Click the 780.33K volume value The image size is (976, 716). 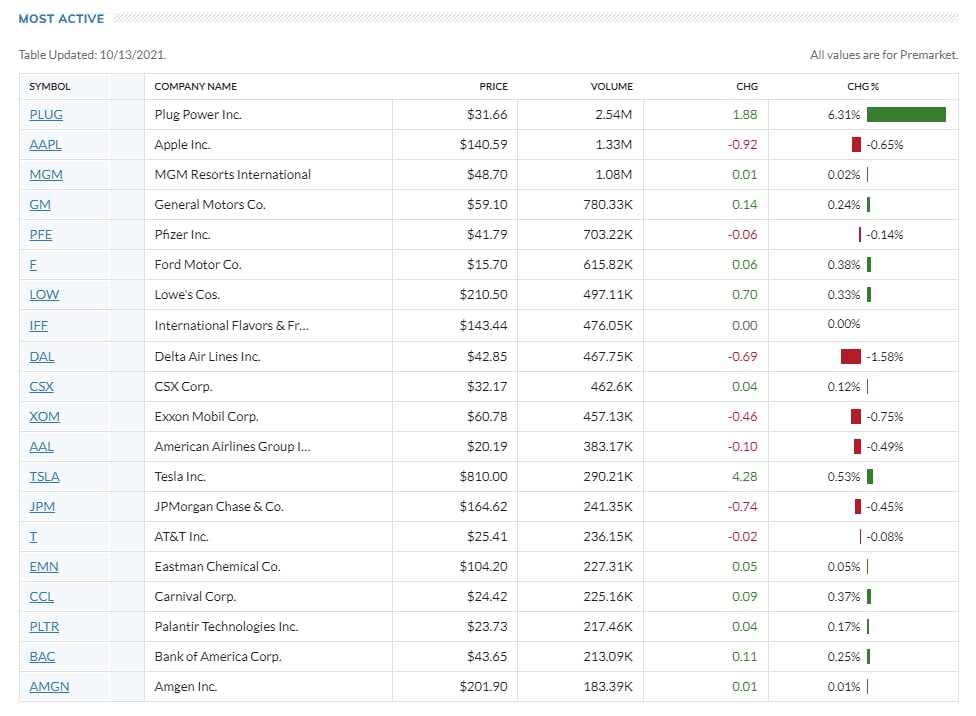(608, 204)
